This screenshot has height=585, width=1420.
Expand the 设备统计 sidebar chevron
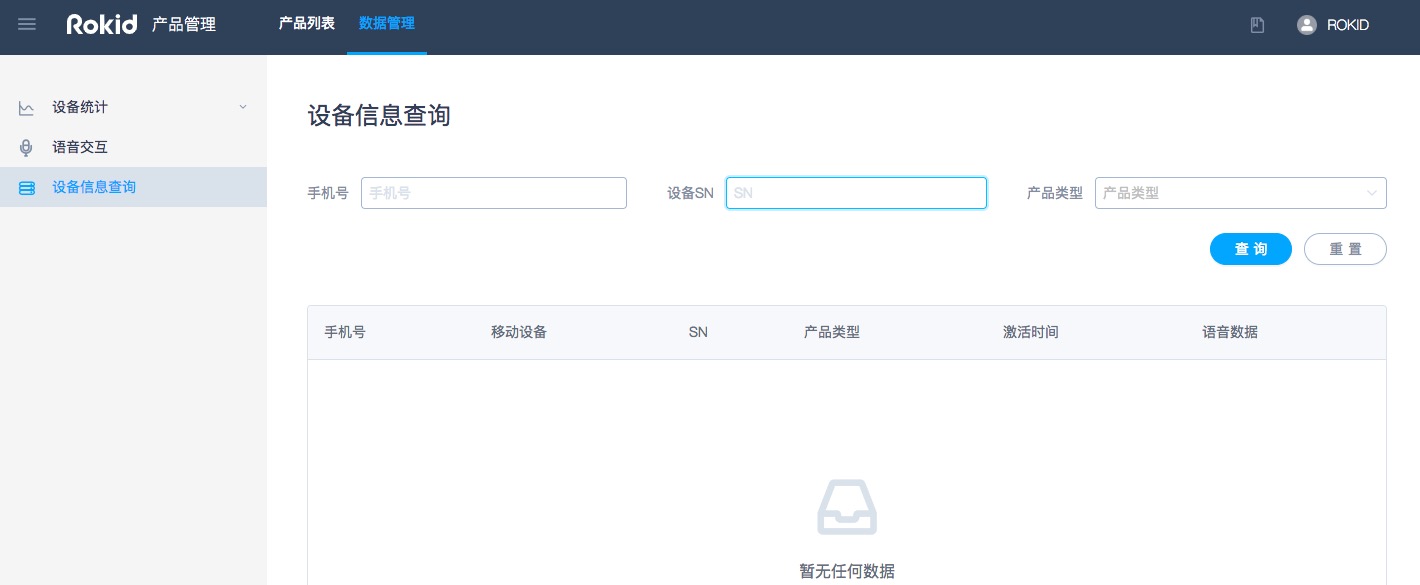click(242, 107)
